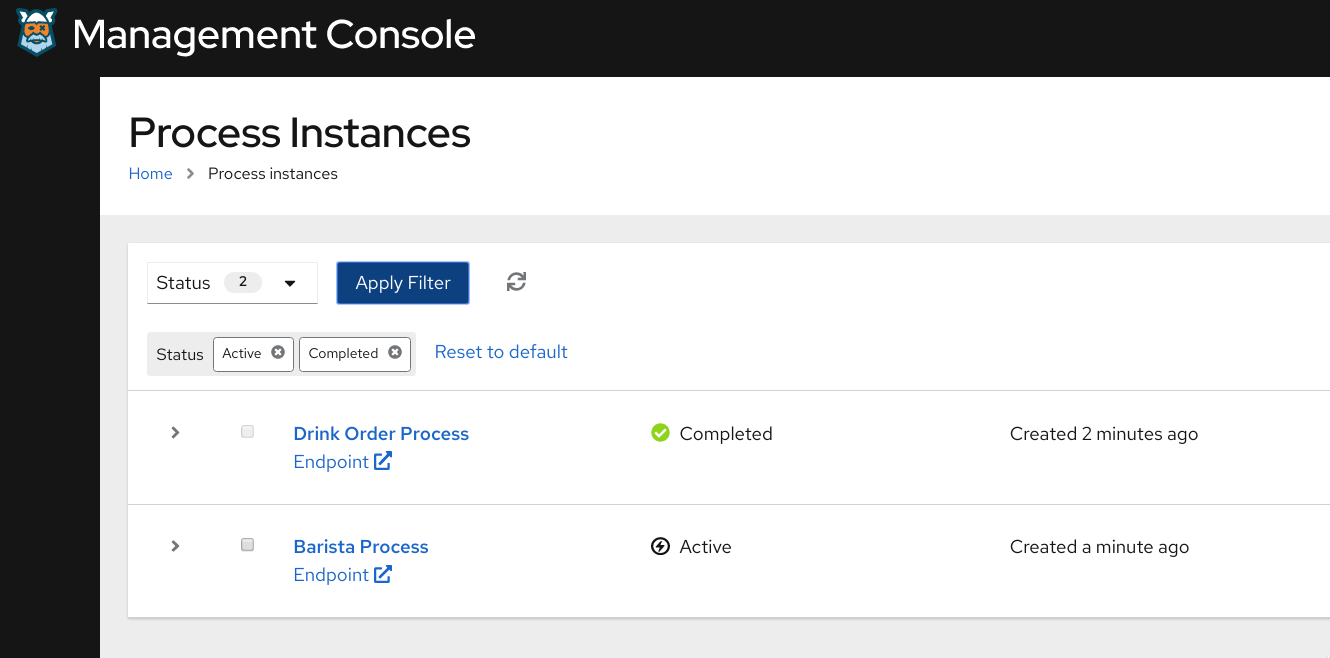Click the Management Console viking logo

(35, 32)
